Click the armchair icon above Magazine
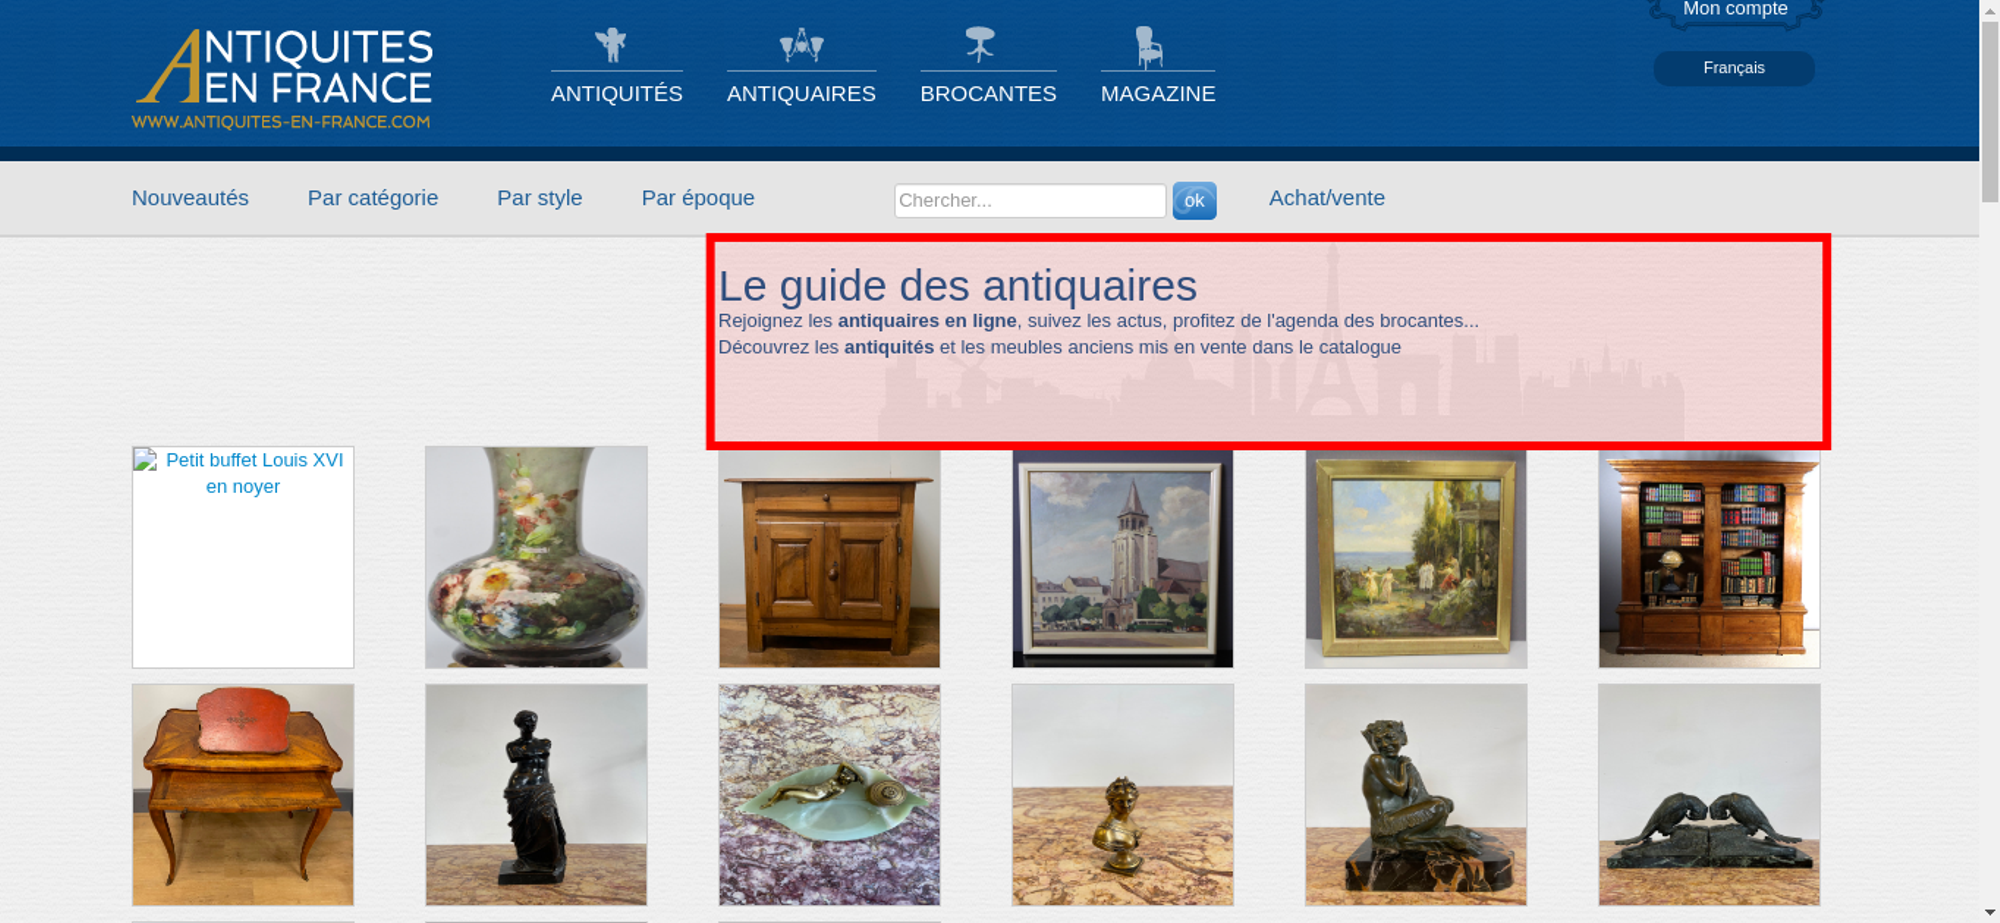 1149,47
